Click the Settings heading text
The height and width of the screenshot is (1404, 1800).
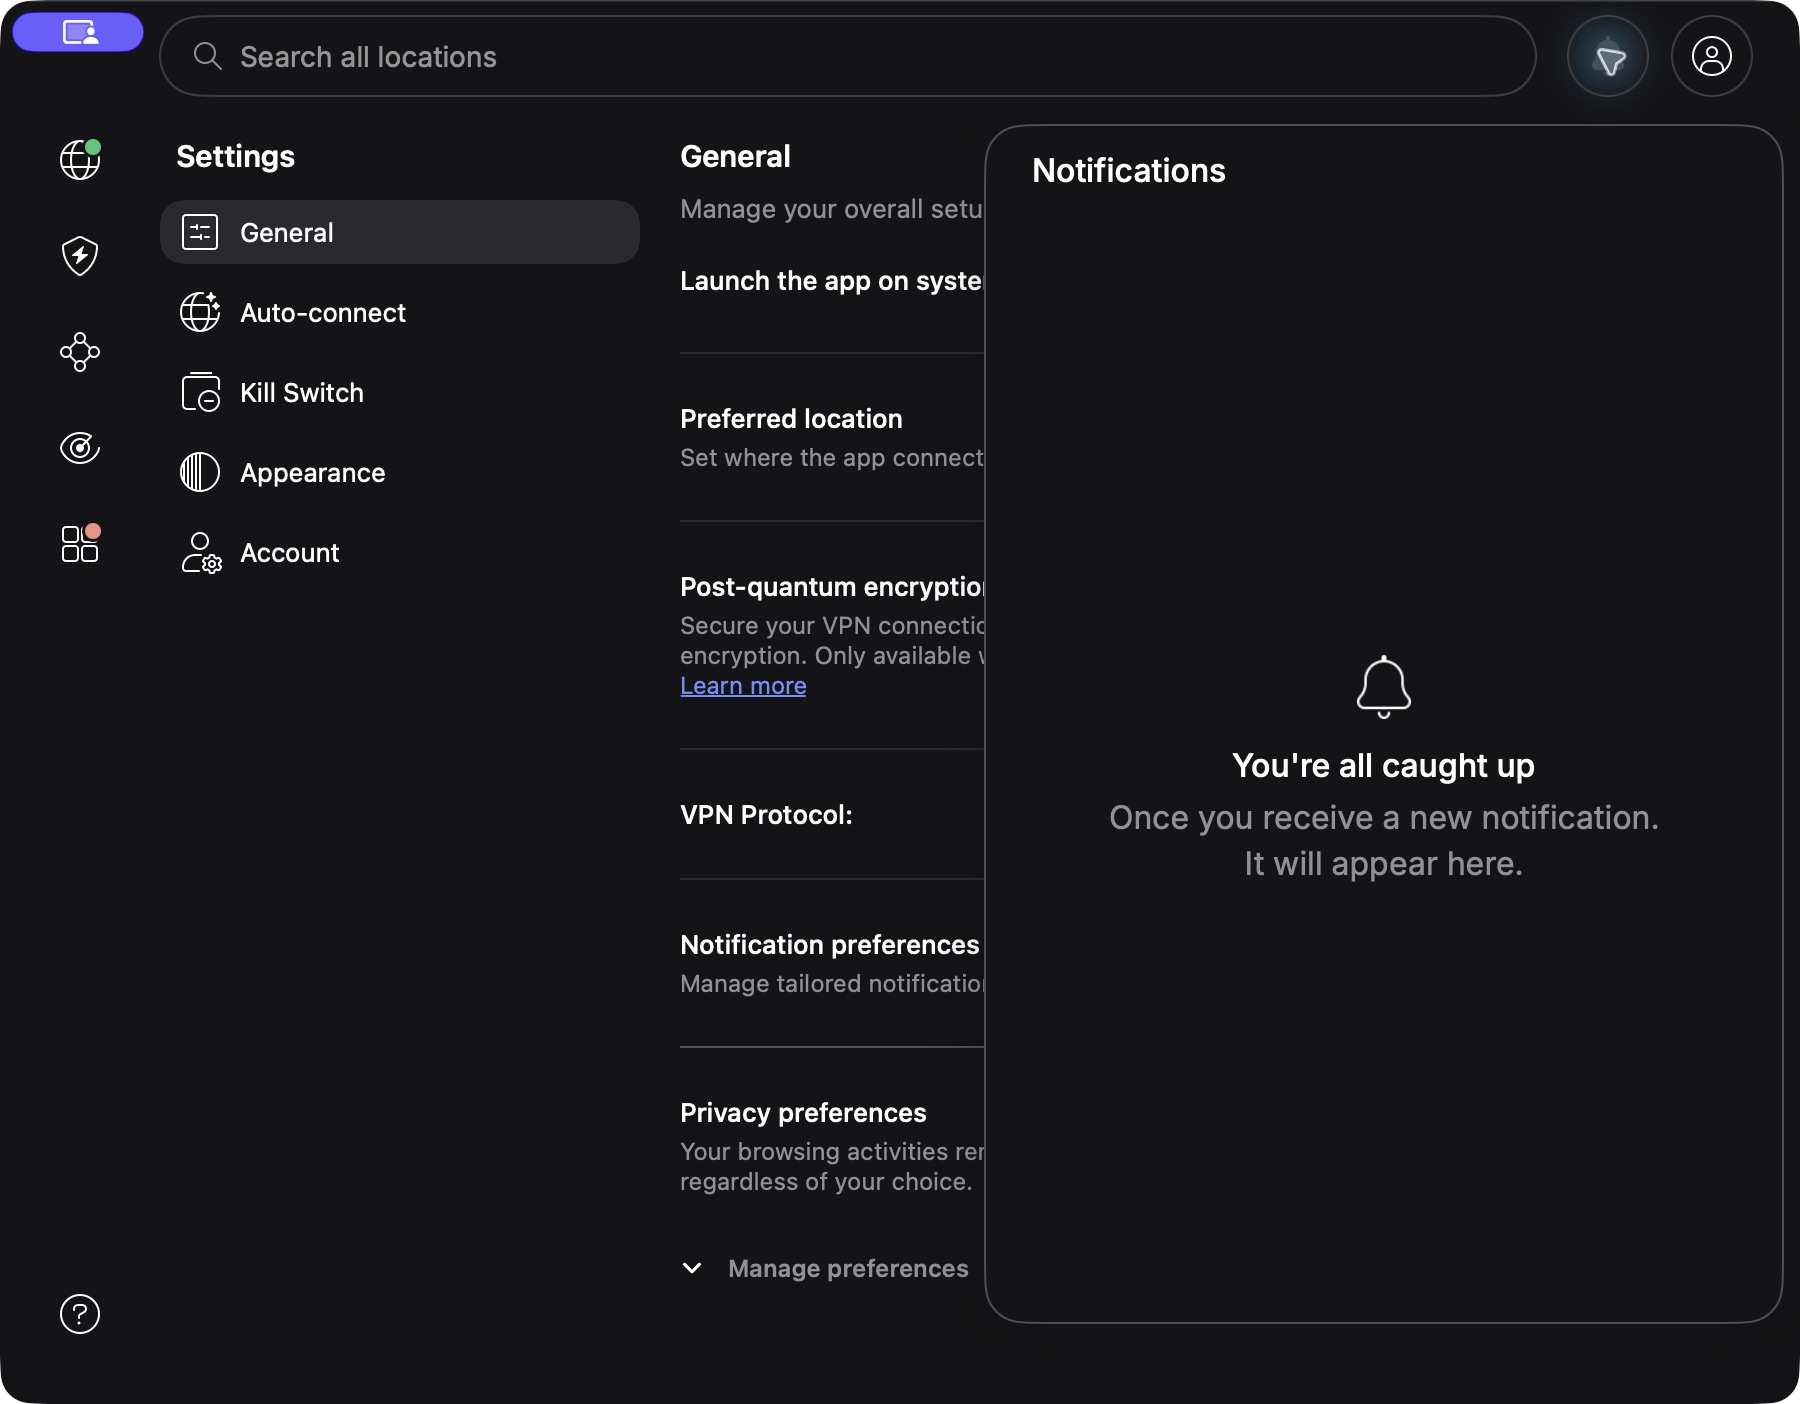click(x=236, y=157)
